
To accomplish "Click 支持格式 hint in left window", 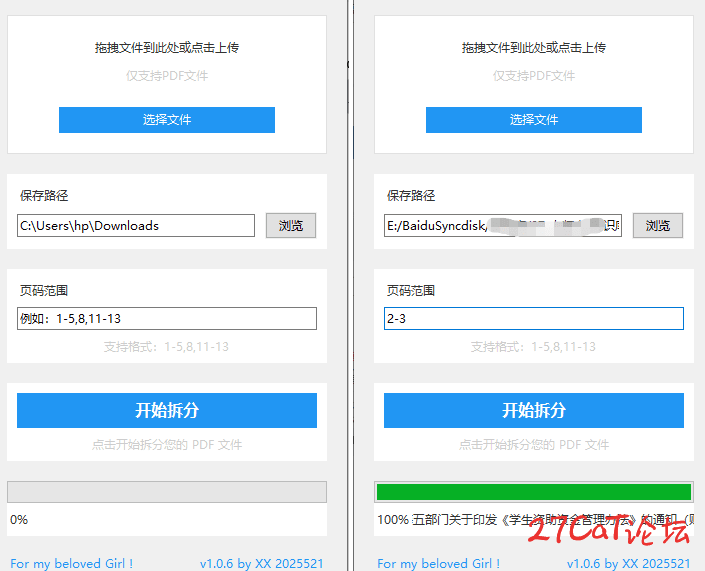I will [x=166, y=347].
